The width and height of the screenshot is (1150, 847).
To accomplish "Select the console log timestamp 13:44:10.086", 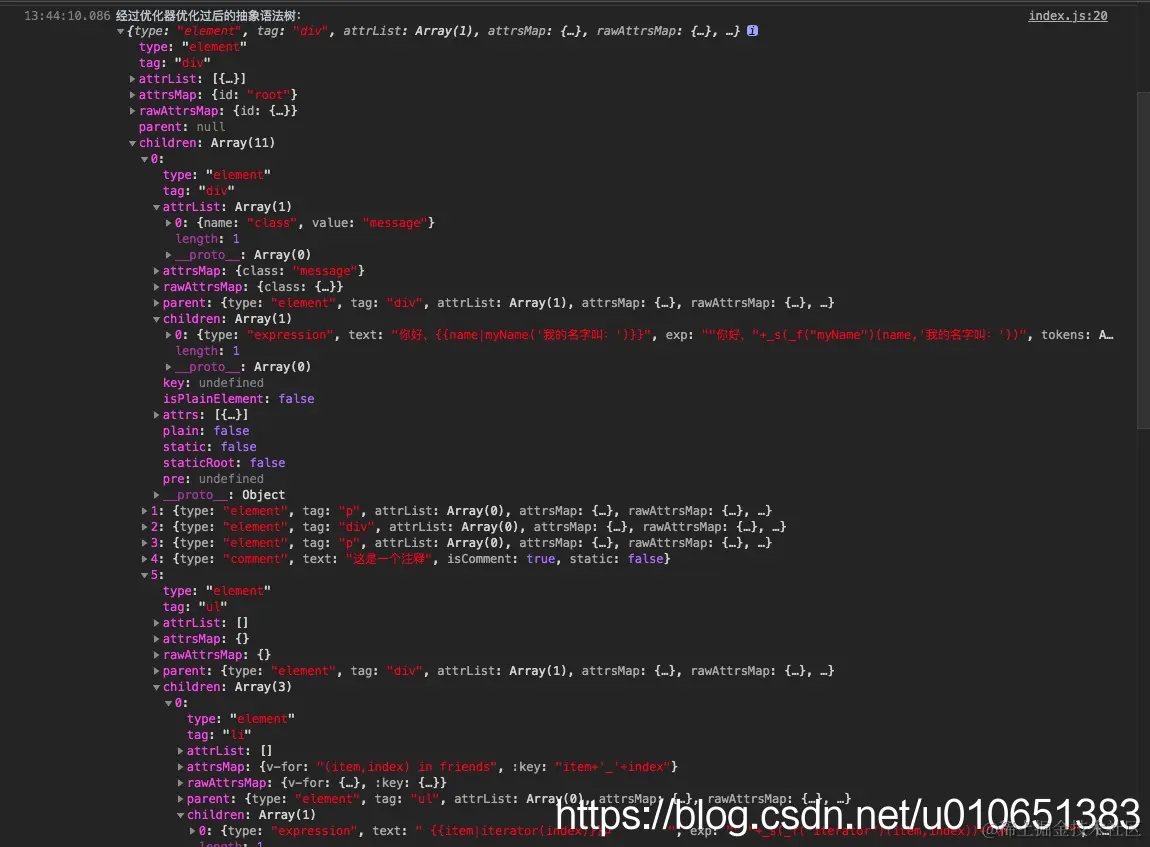I will click(67, 15).
